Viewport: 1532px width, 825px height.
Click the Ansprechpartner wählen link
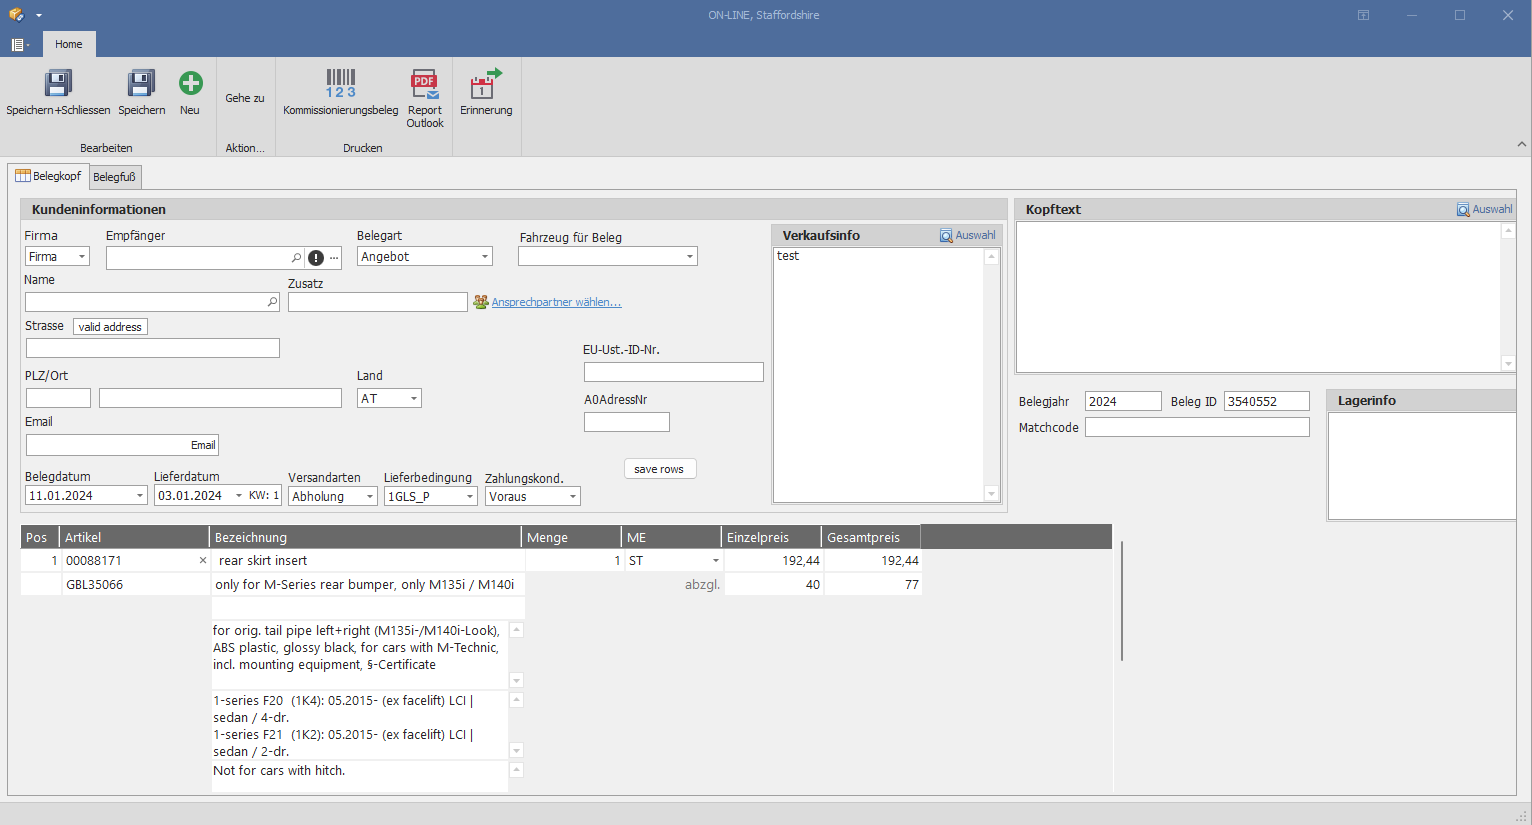556,302
